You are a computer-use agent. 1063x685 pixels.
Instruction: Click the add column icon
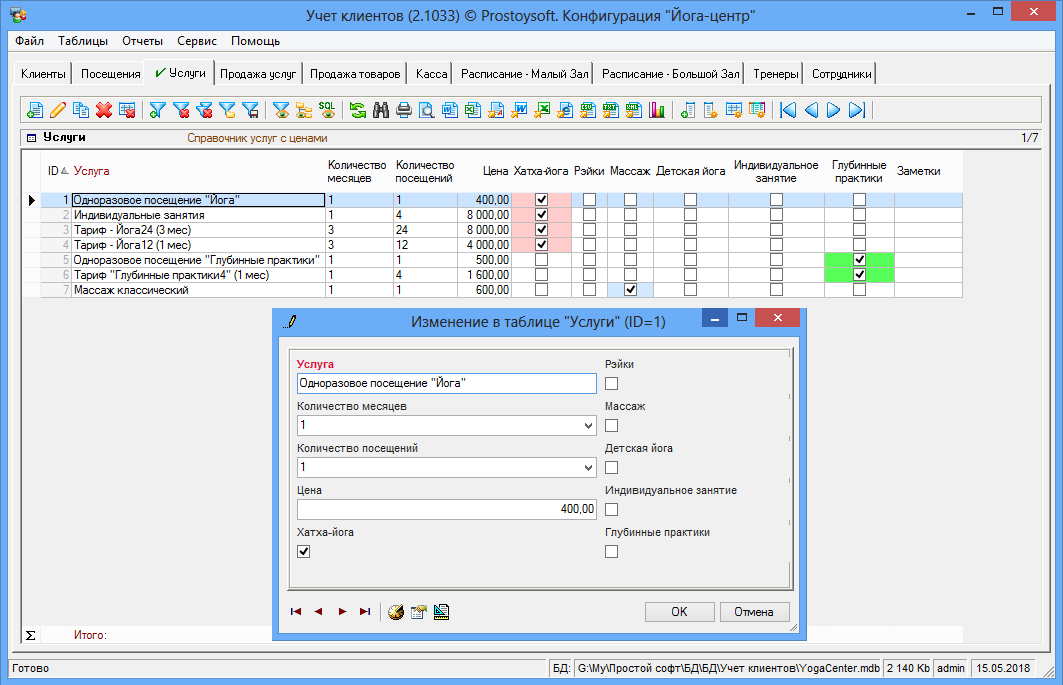[x=687, y=110]
